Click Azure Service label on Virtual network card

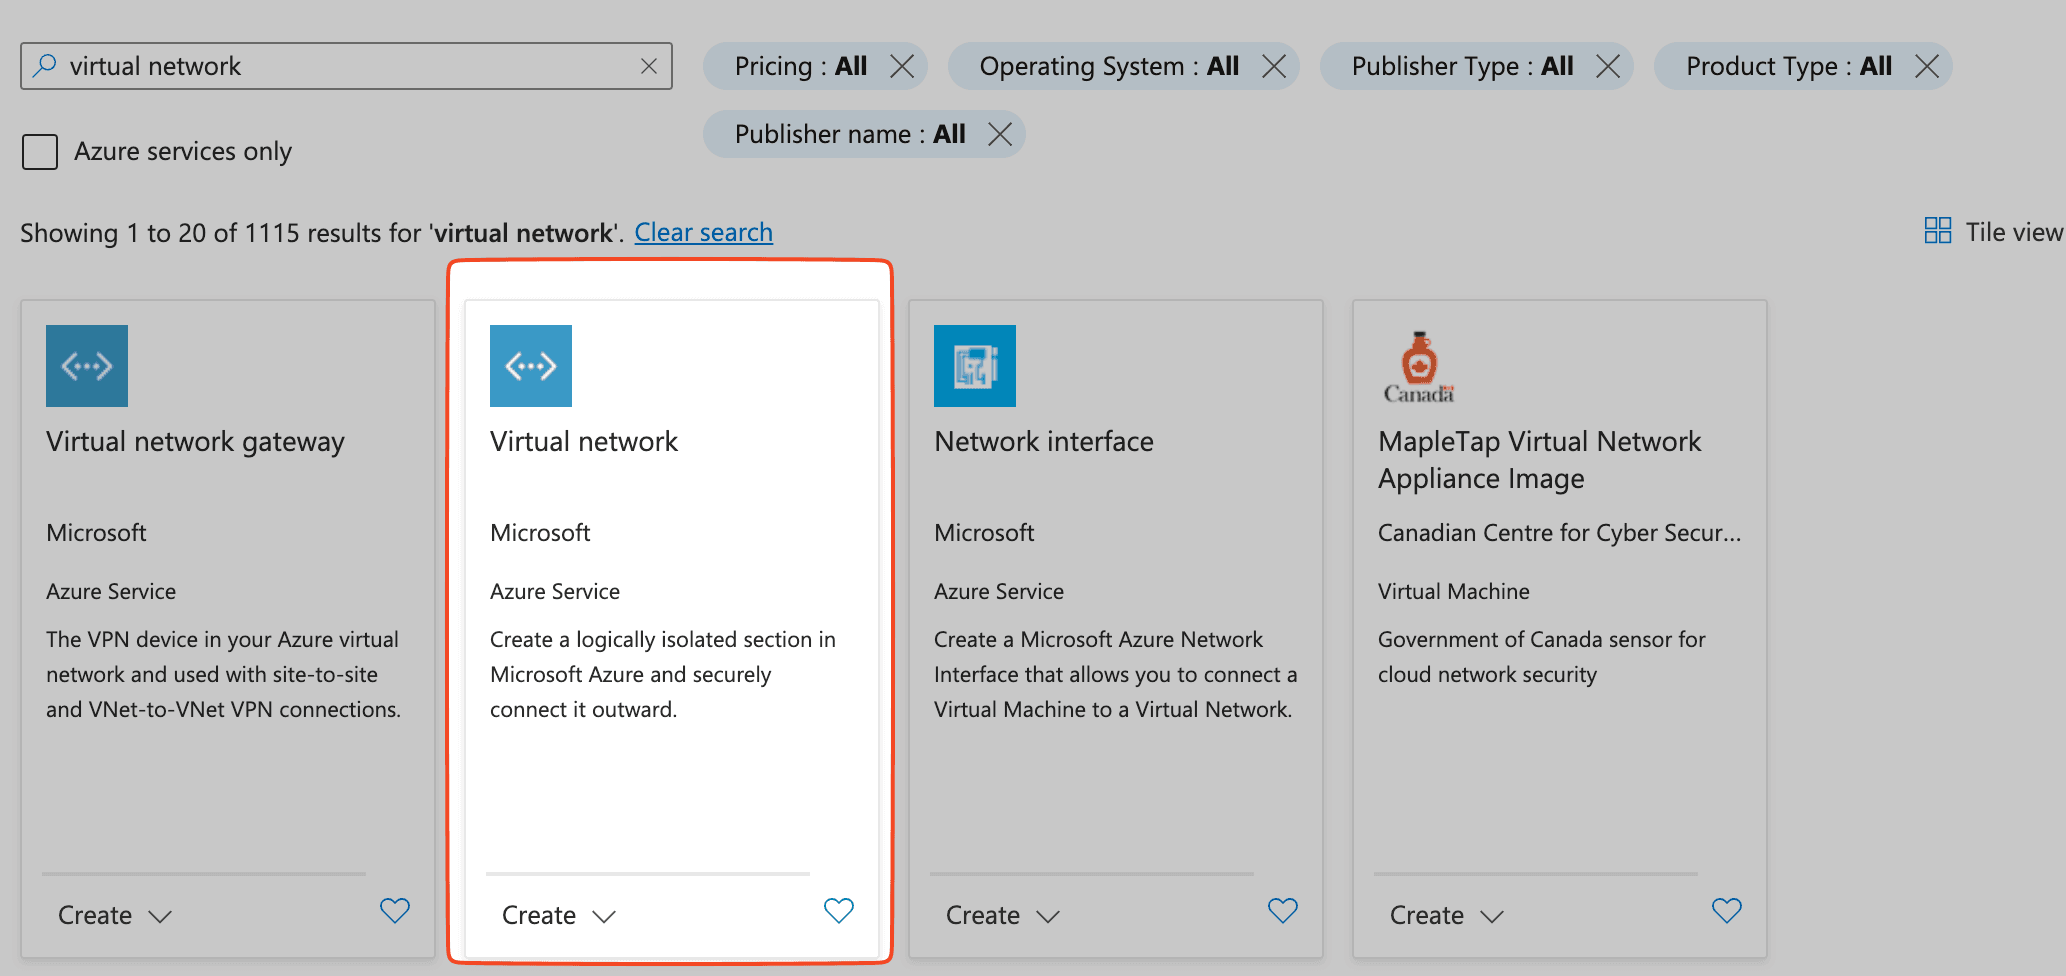tap(555, 591)
